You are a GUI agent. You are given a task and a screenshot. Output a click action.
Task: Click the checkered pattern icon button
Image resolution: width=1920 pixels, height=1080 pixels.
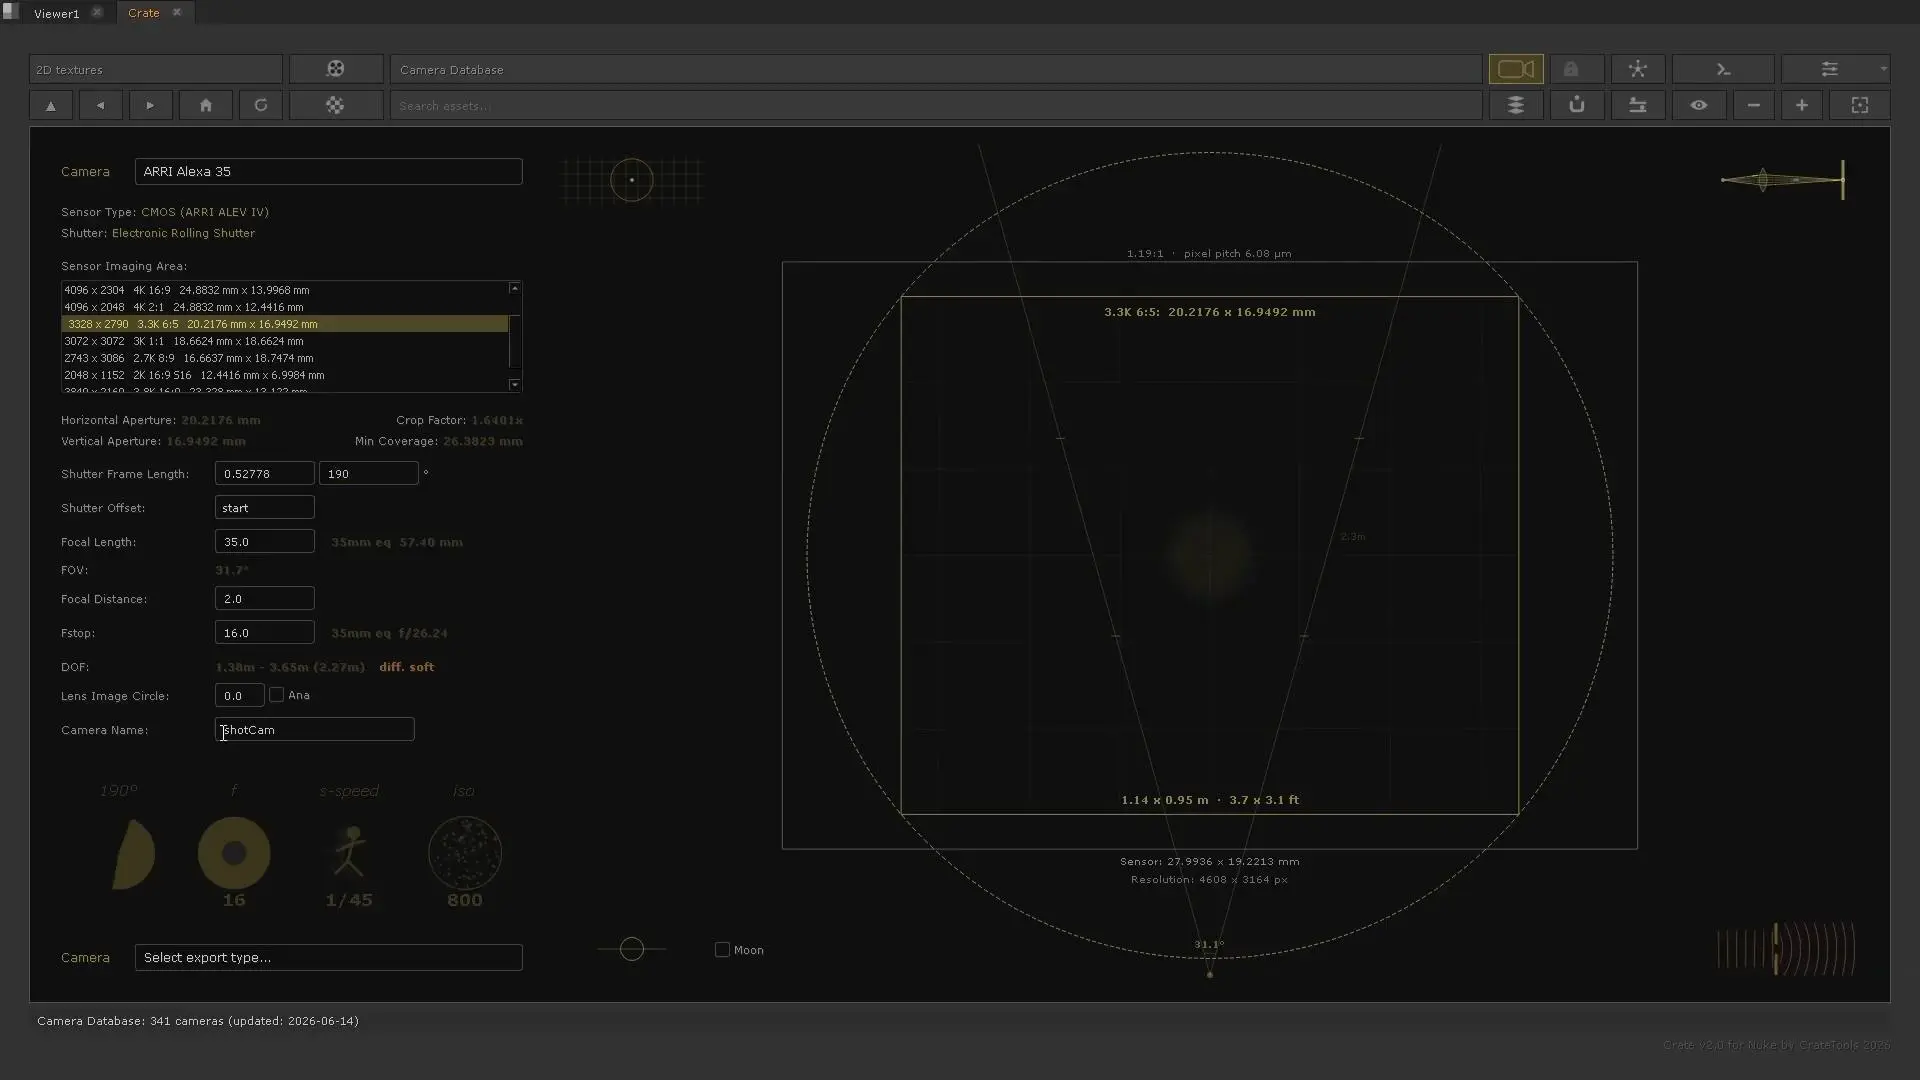335,105
